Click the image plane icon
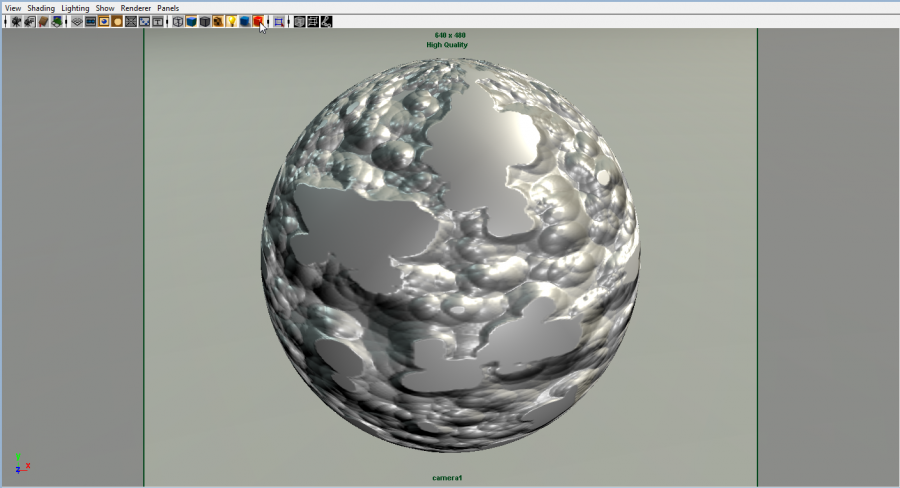This screenshot has height=488, width=900. click(57, 21)
